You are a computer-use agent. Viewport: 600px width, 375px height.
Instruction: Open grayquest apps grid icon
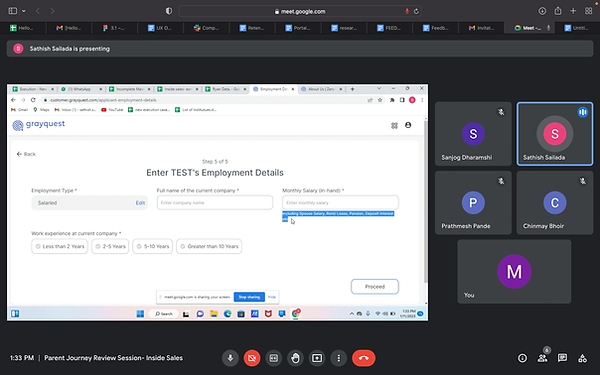tap(395, 126)
